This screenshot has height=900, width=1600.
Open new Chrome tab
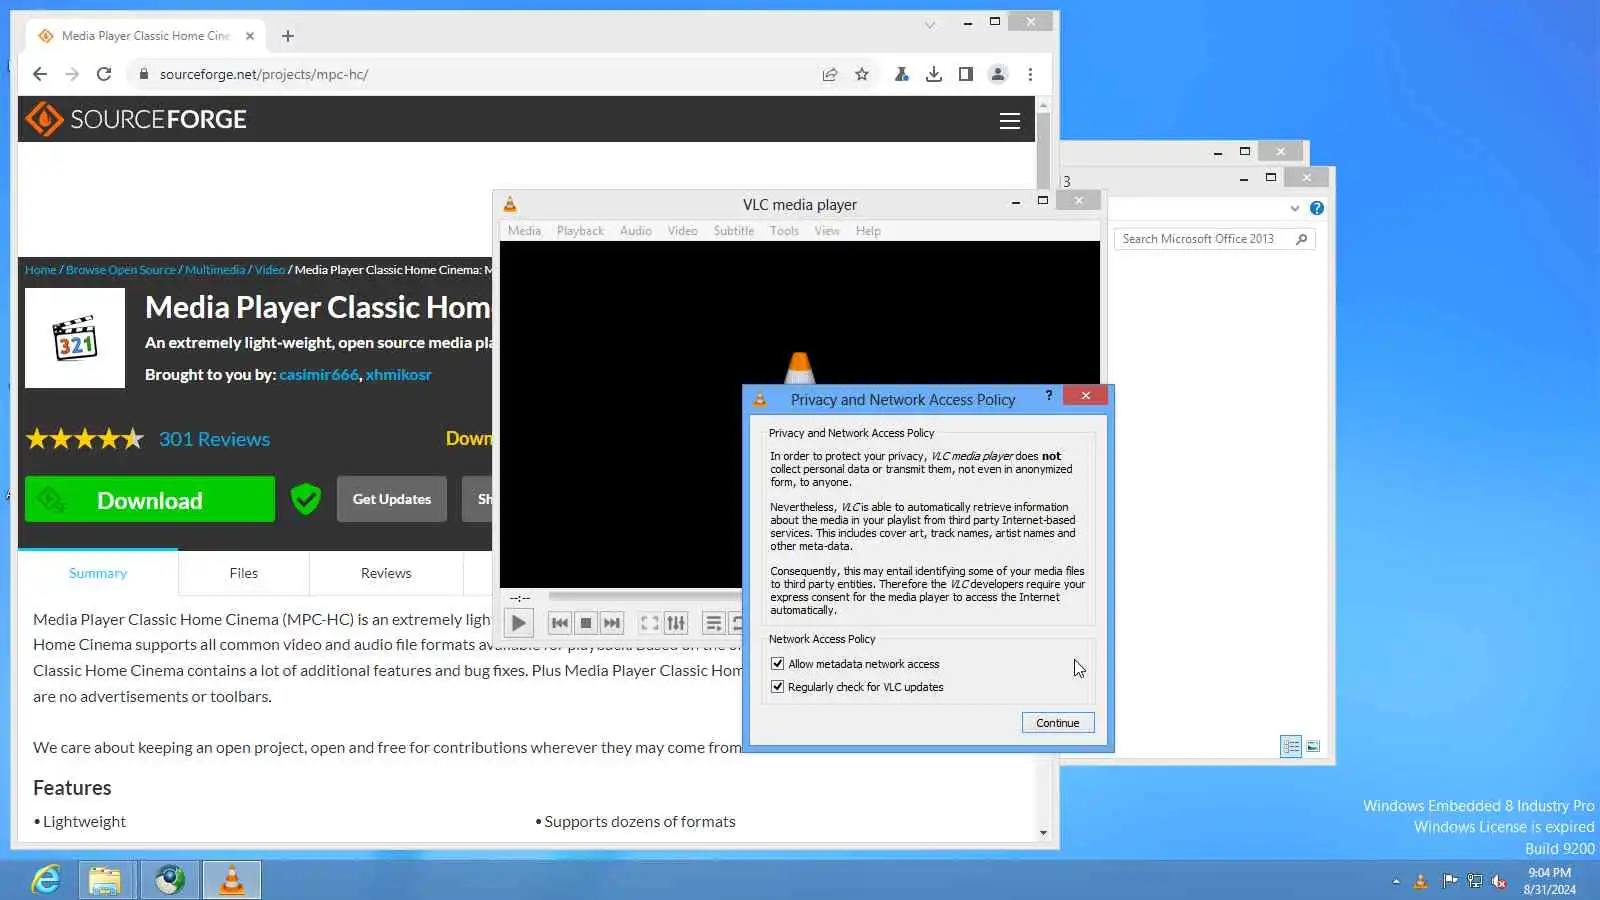click(288, 36)
